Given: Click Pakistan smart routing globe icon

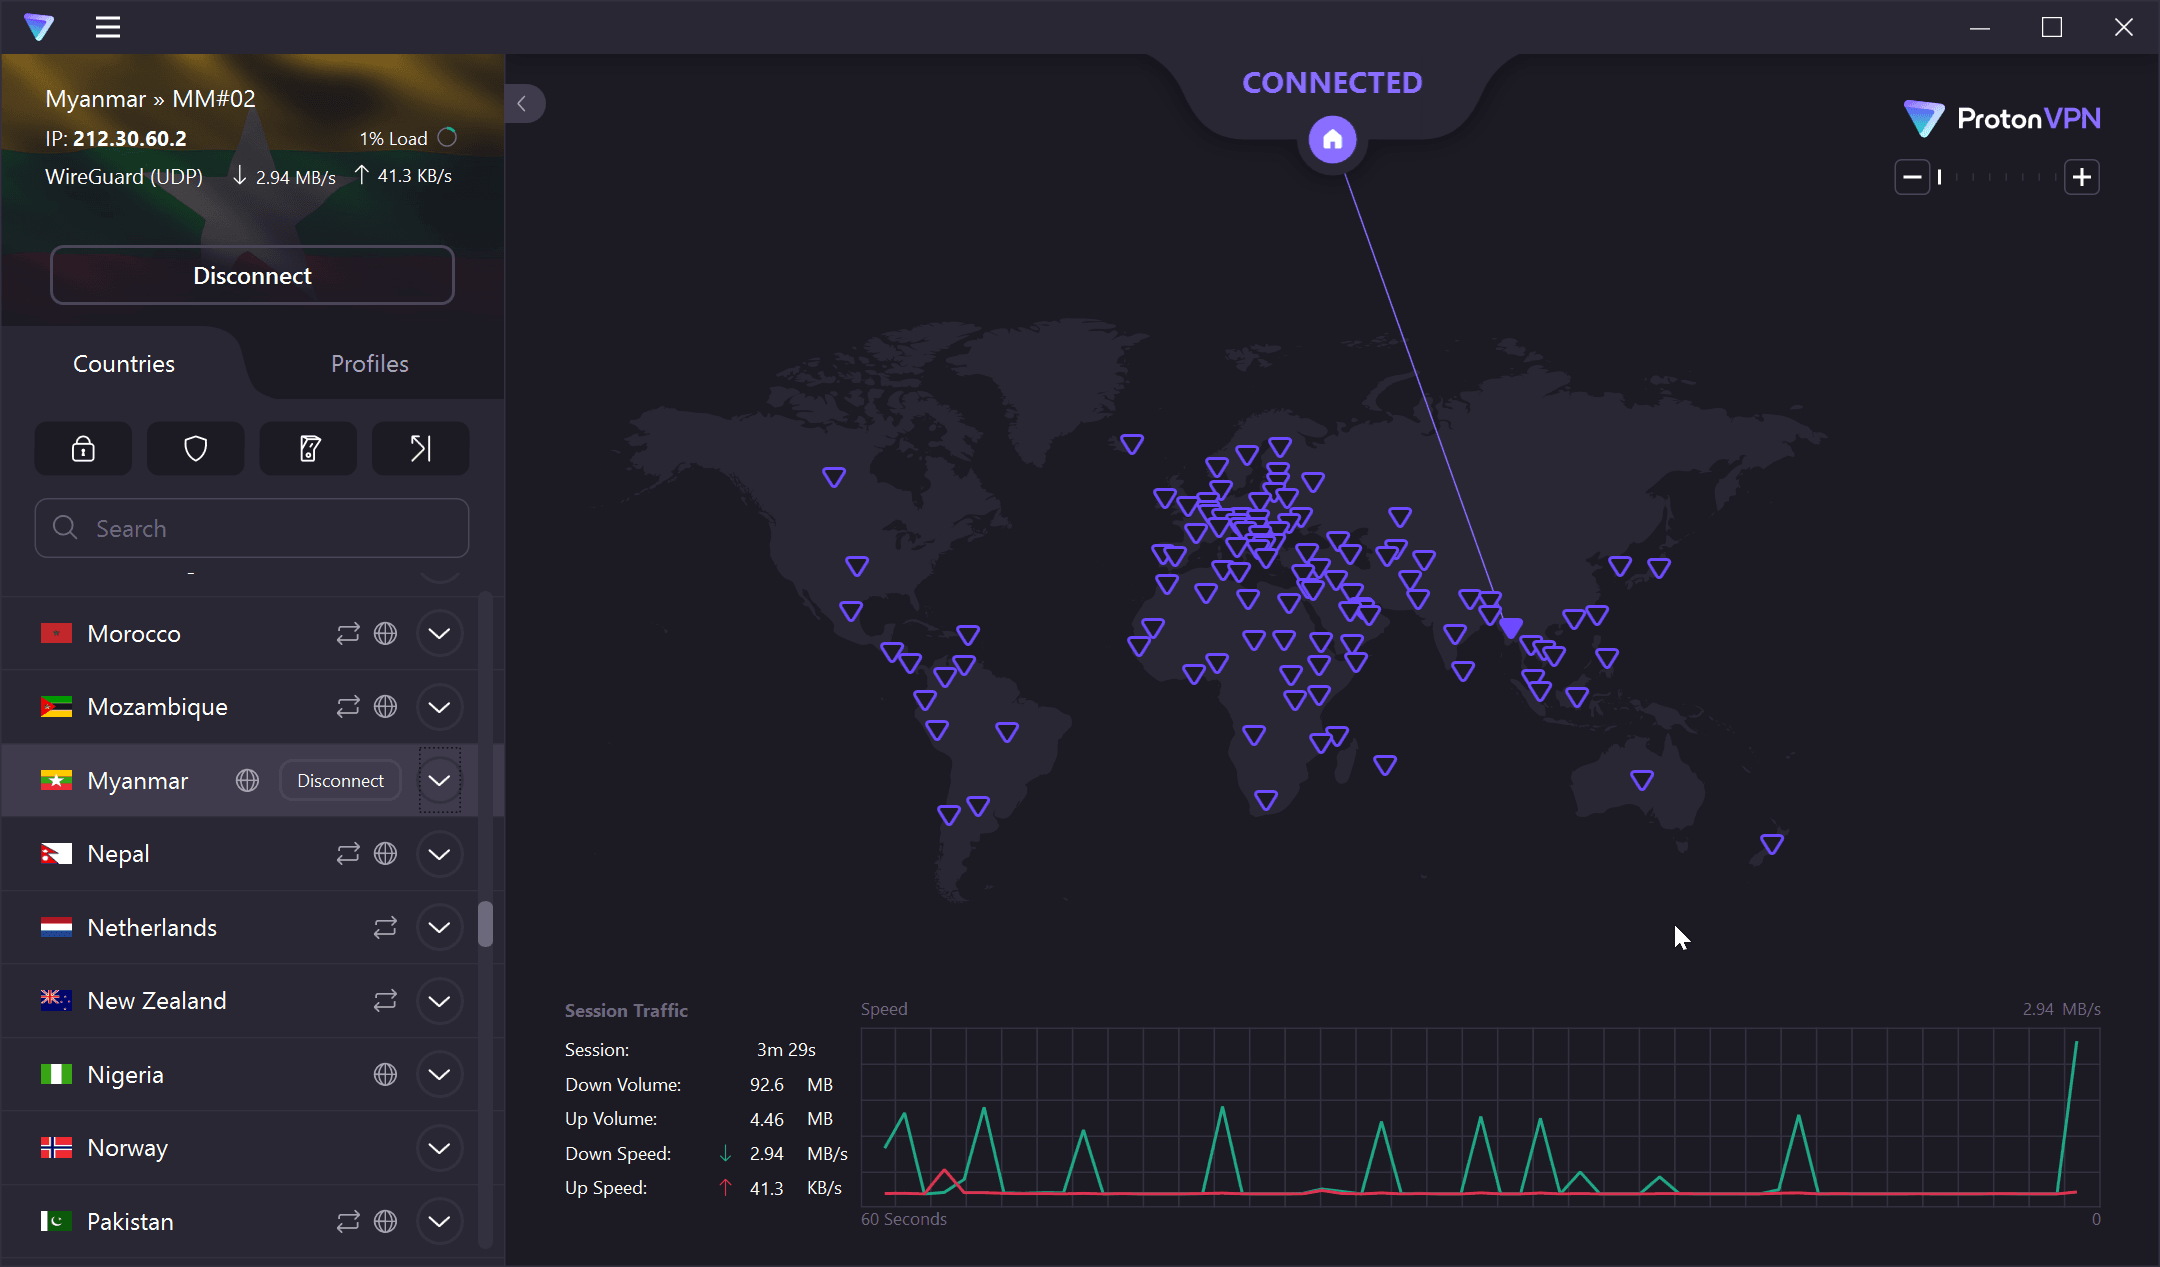Looking at the screenshot, I should [x=385, y=1222].
